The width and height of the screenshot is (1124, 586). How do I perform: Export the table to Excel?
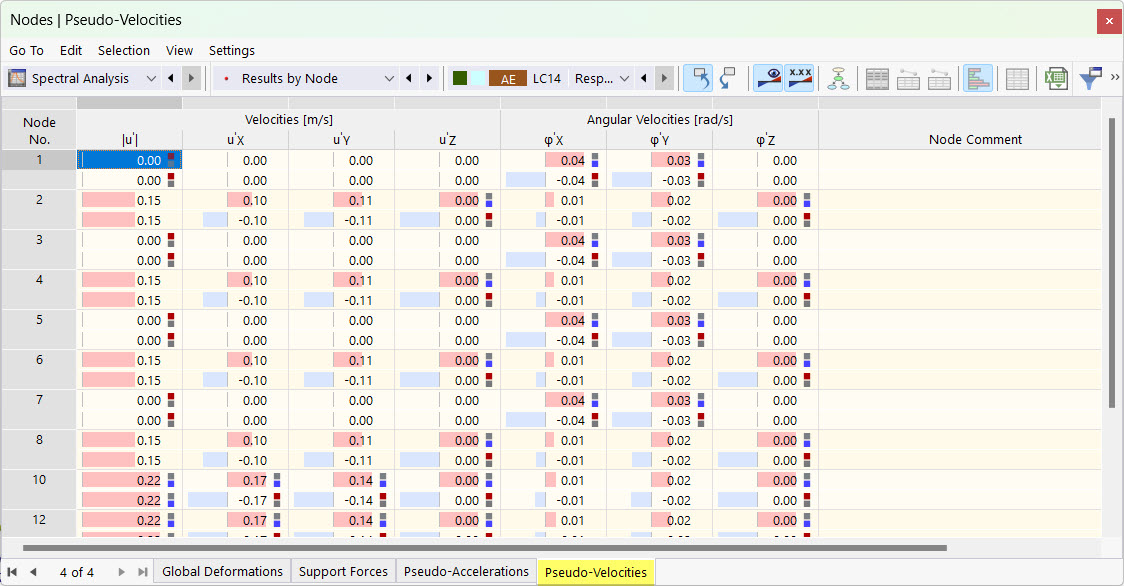coord(1056,77)
